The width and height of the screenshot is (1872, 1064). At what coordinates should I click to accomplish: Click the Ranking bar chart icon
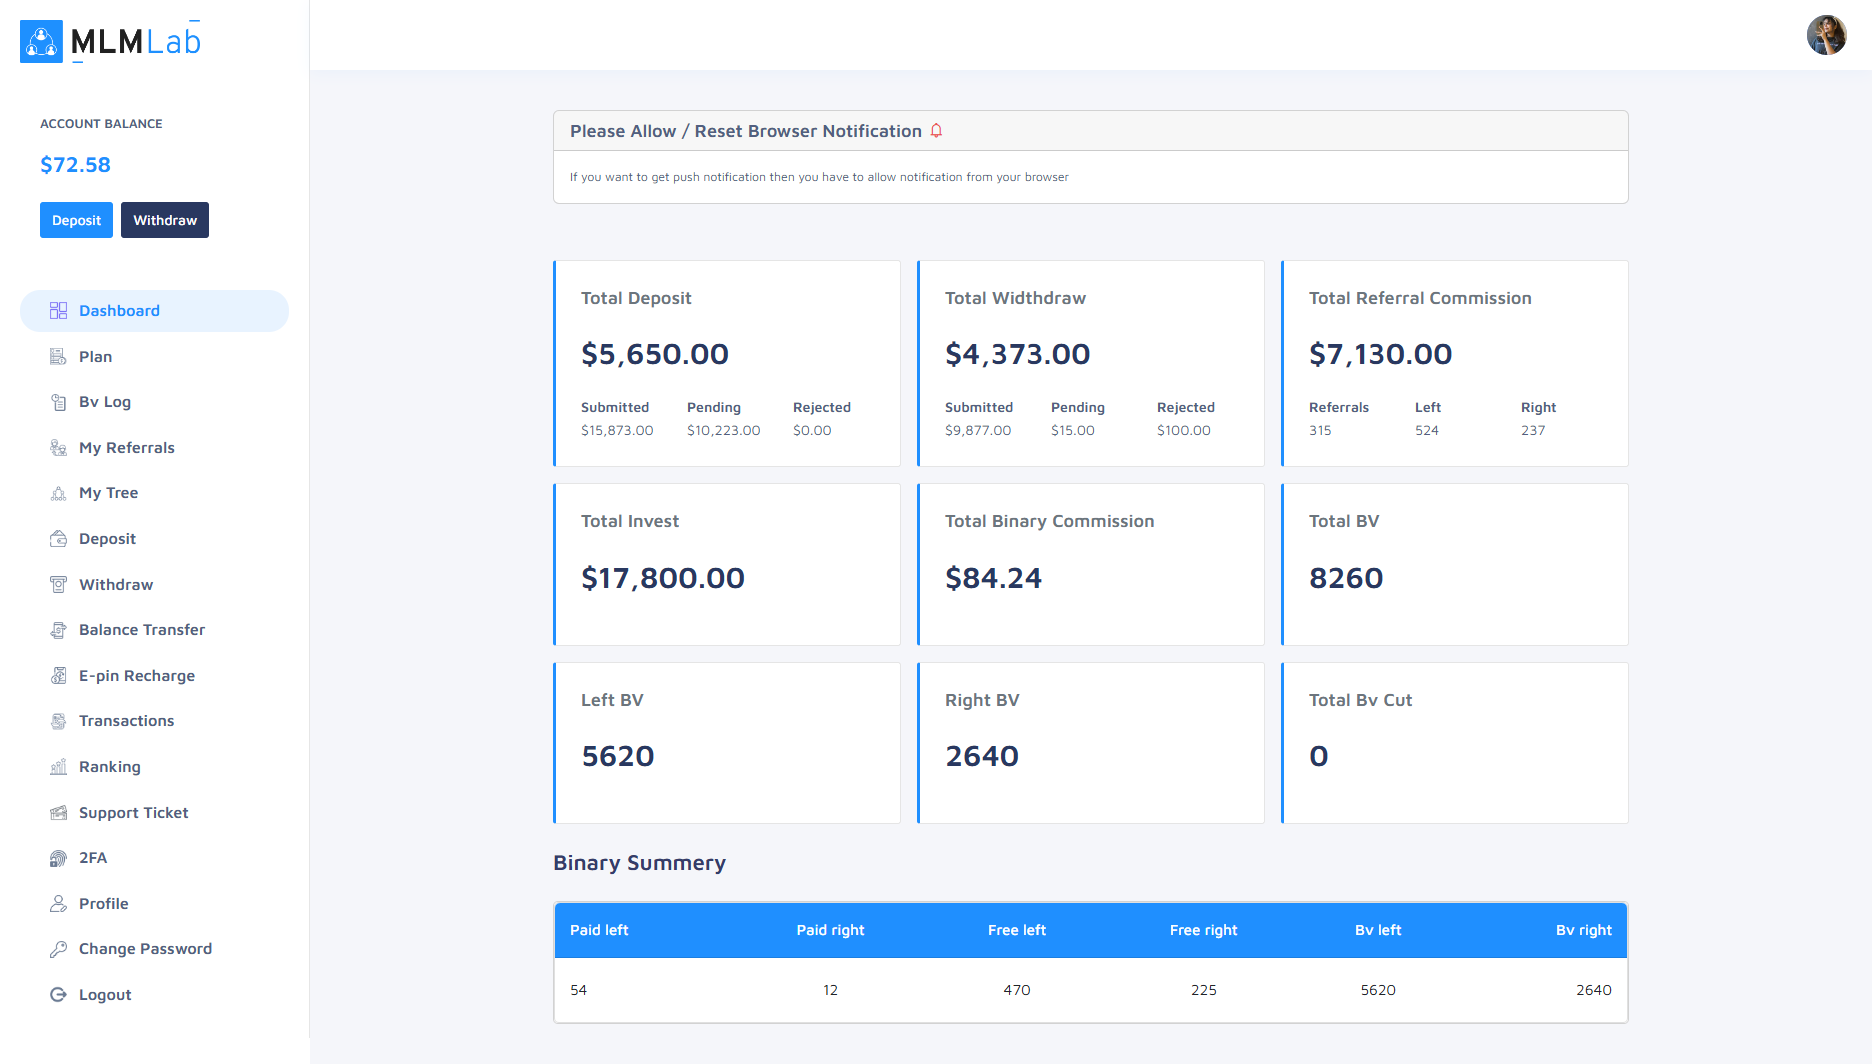58,767
